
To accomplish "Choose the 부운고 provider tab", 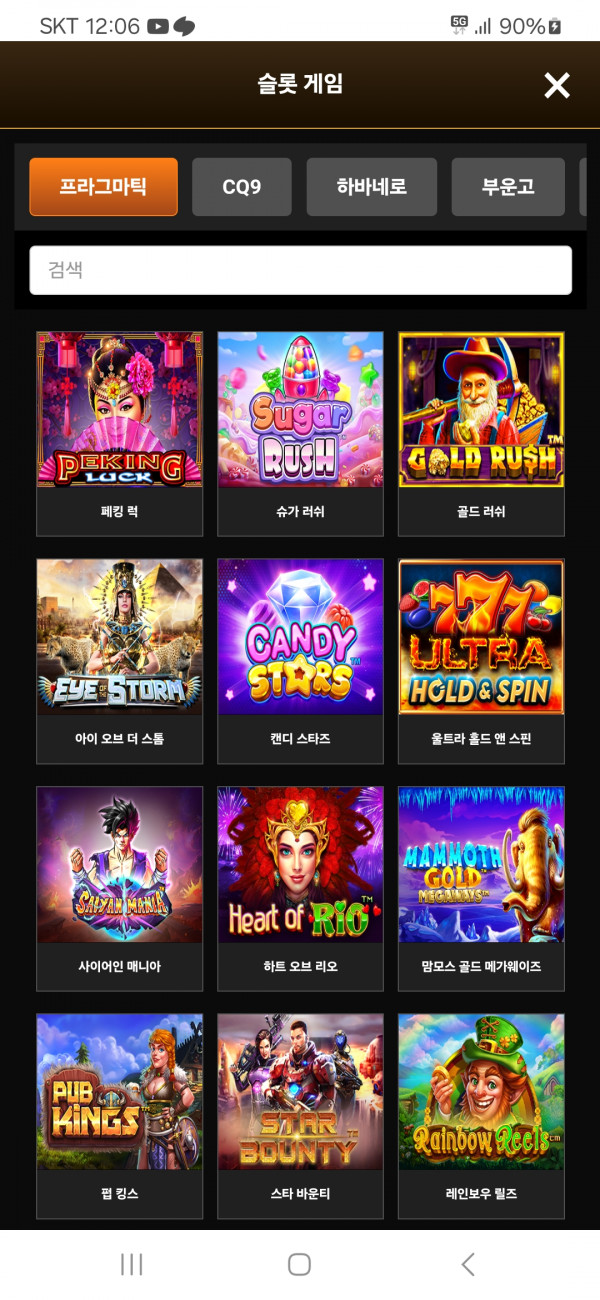I will 508,187.
